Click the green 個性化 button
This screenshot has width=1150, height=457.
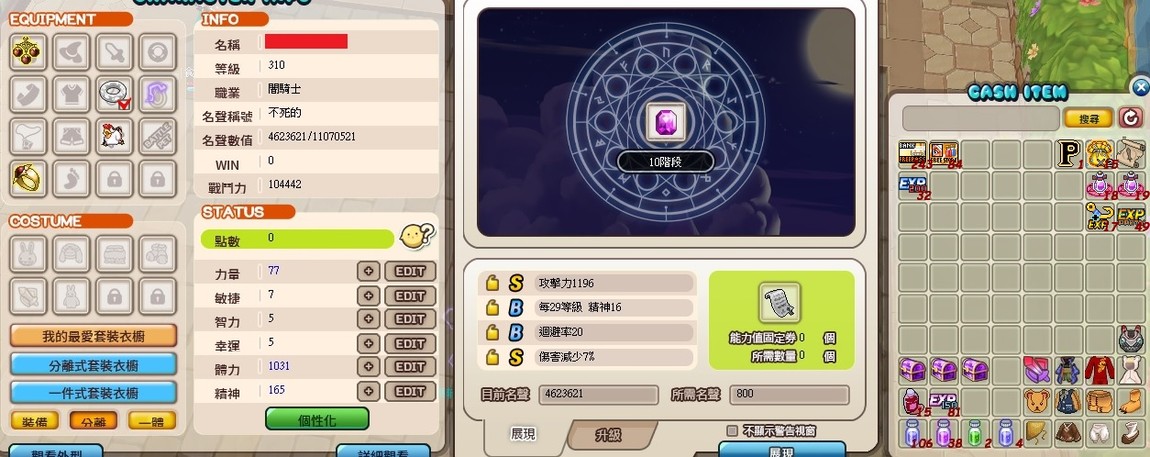point(317,420)
